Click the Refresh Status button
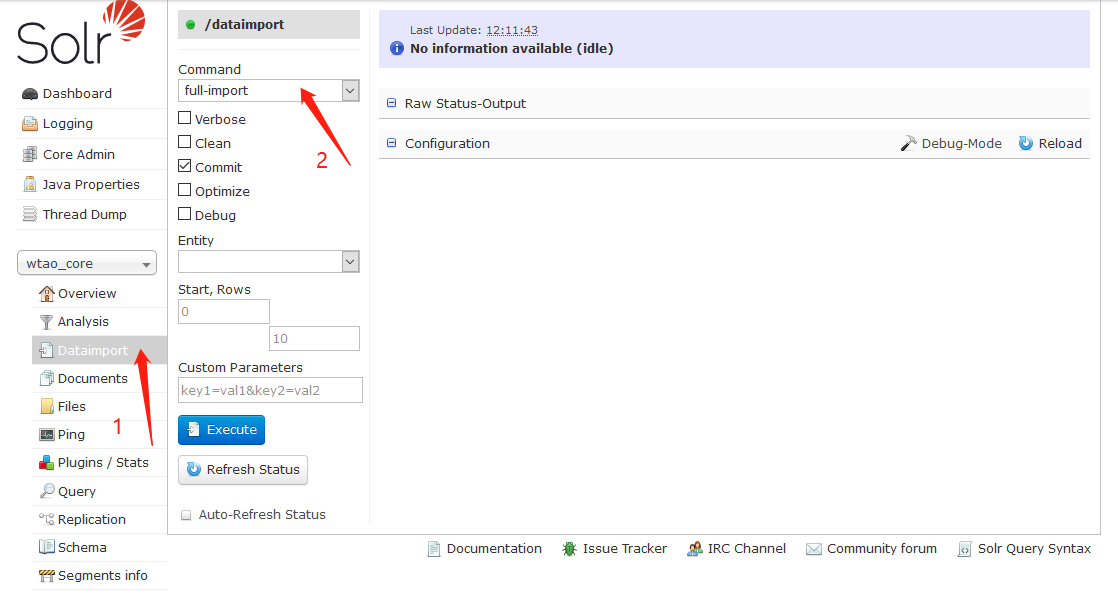Image resolution: width=1118 pixels, height=594 pixels. (x=243, y=470)
